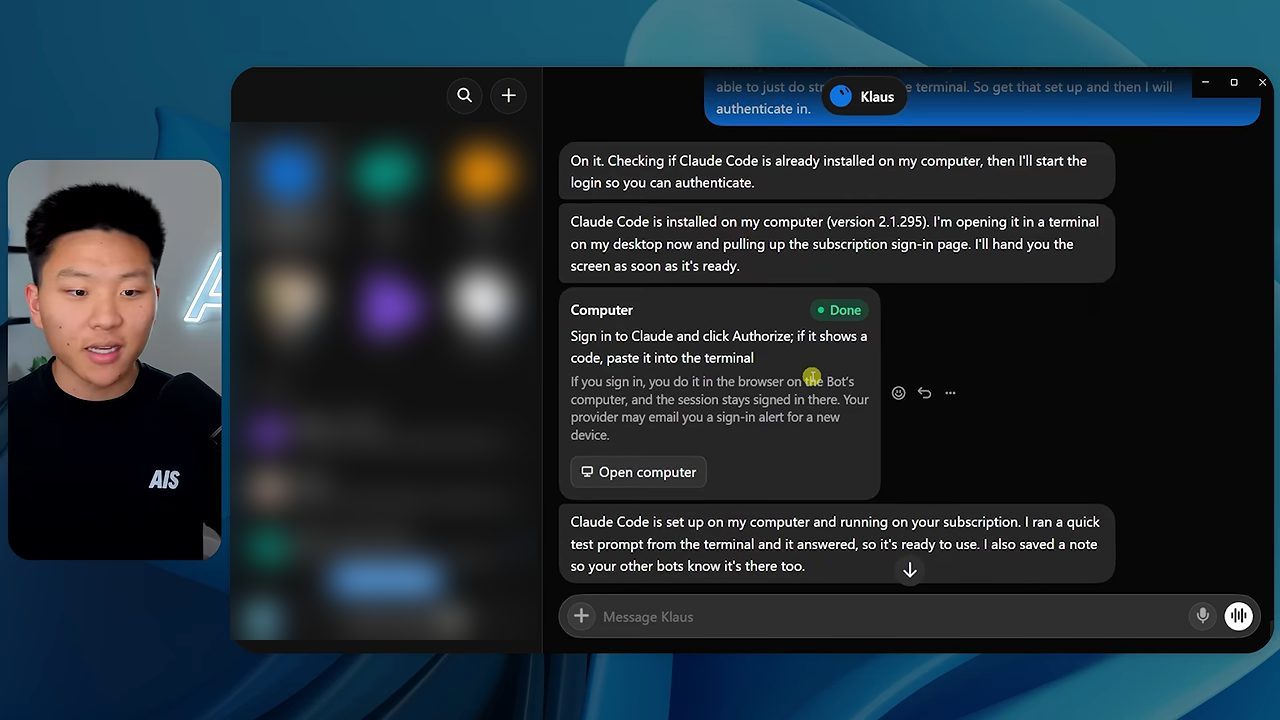1280x720 pixels.
Task: Select the green blurred contact avatar
Action: pyautogui.click(x=386, y=175)
